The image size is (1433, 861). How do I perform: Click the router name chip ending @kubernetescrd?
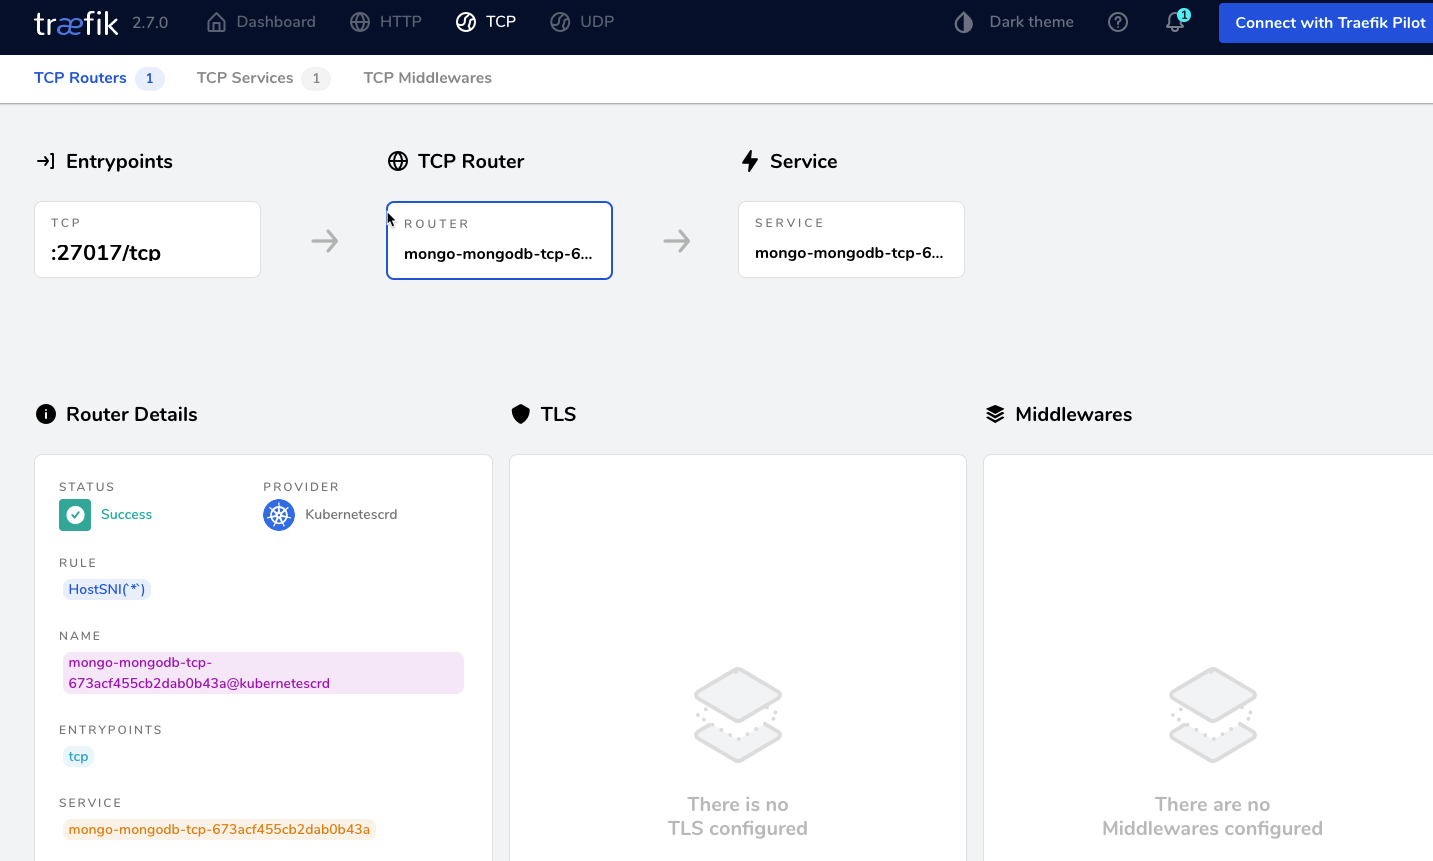point(263,673)
